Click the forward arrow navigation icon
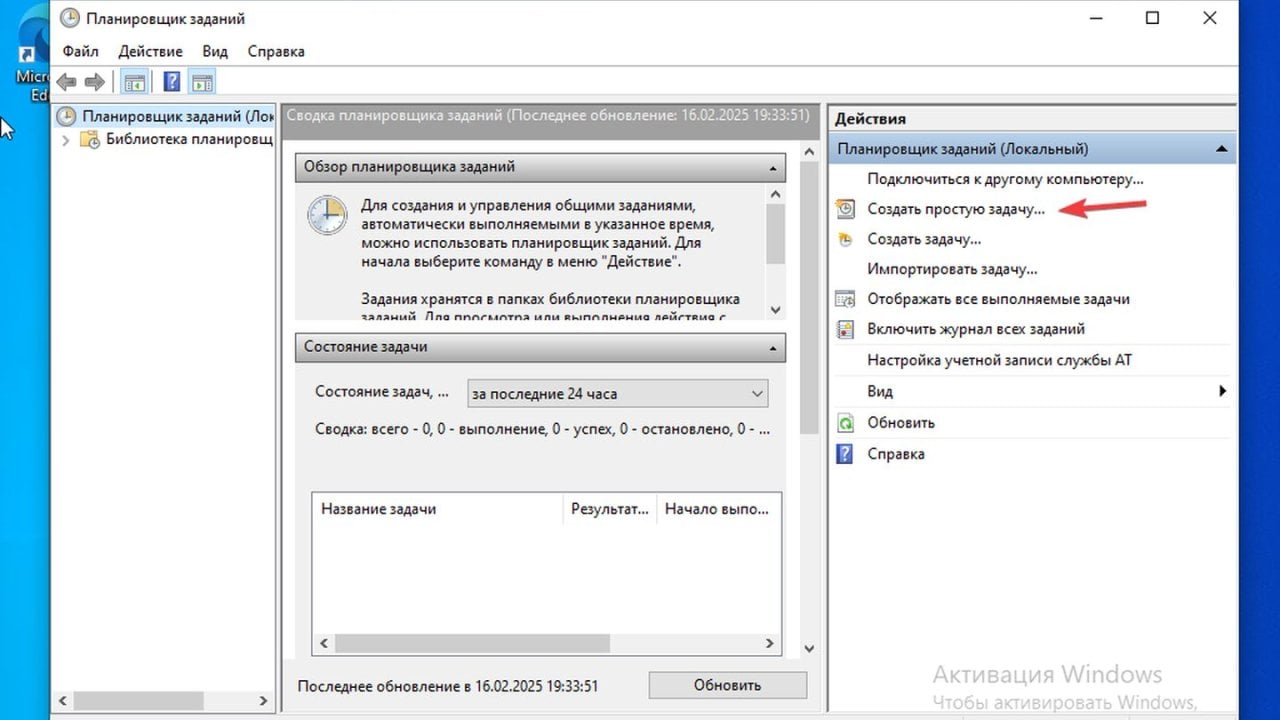The image size is (1280, 720). pos(93,81)
